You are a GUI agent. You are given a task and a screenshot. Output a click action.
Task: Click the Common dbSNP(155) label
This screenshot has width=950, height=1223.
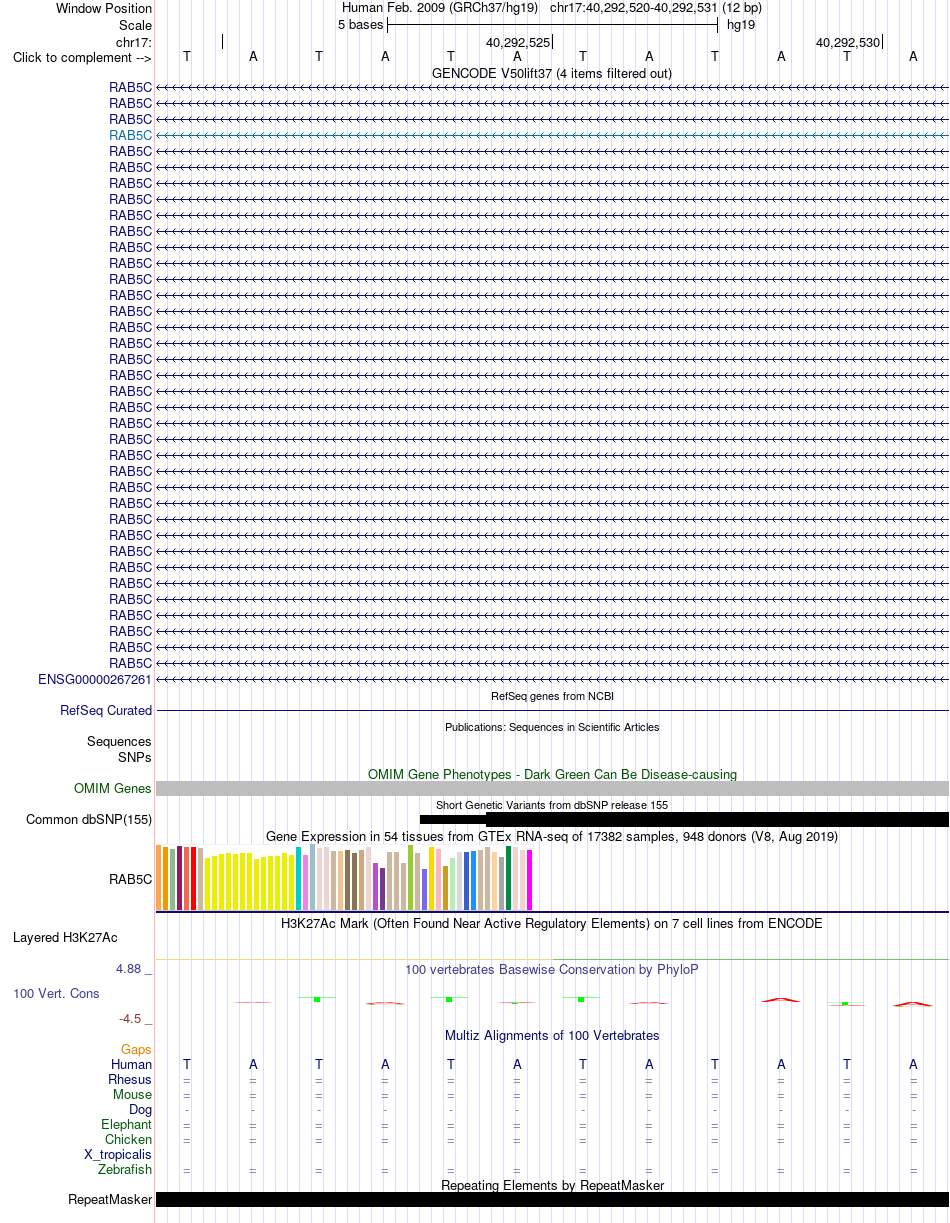click(89, 820)
